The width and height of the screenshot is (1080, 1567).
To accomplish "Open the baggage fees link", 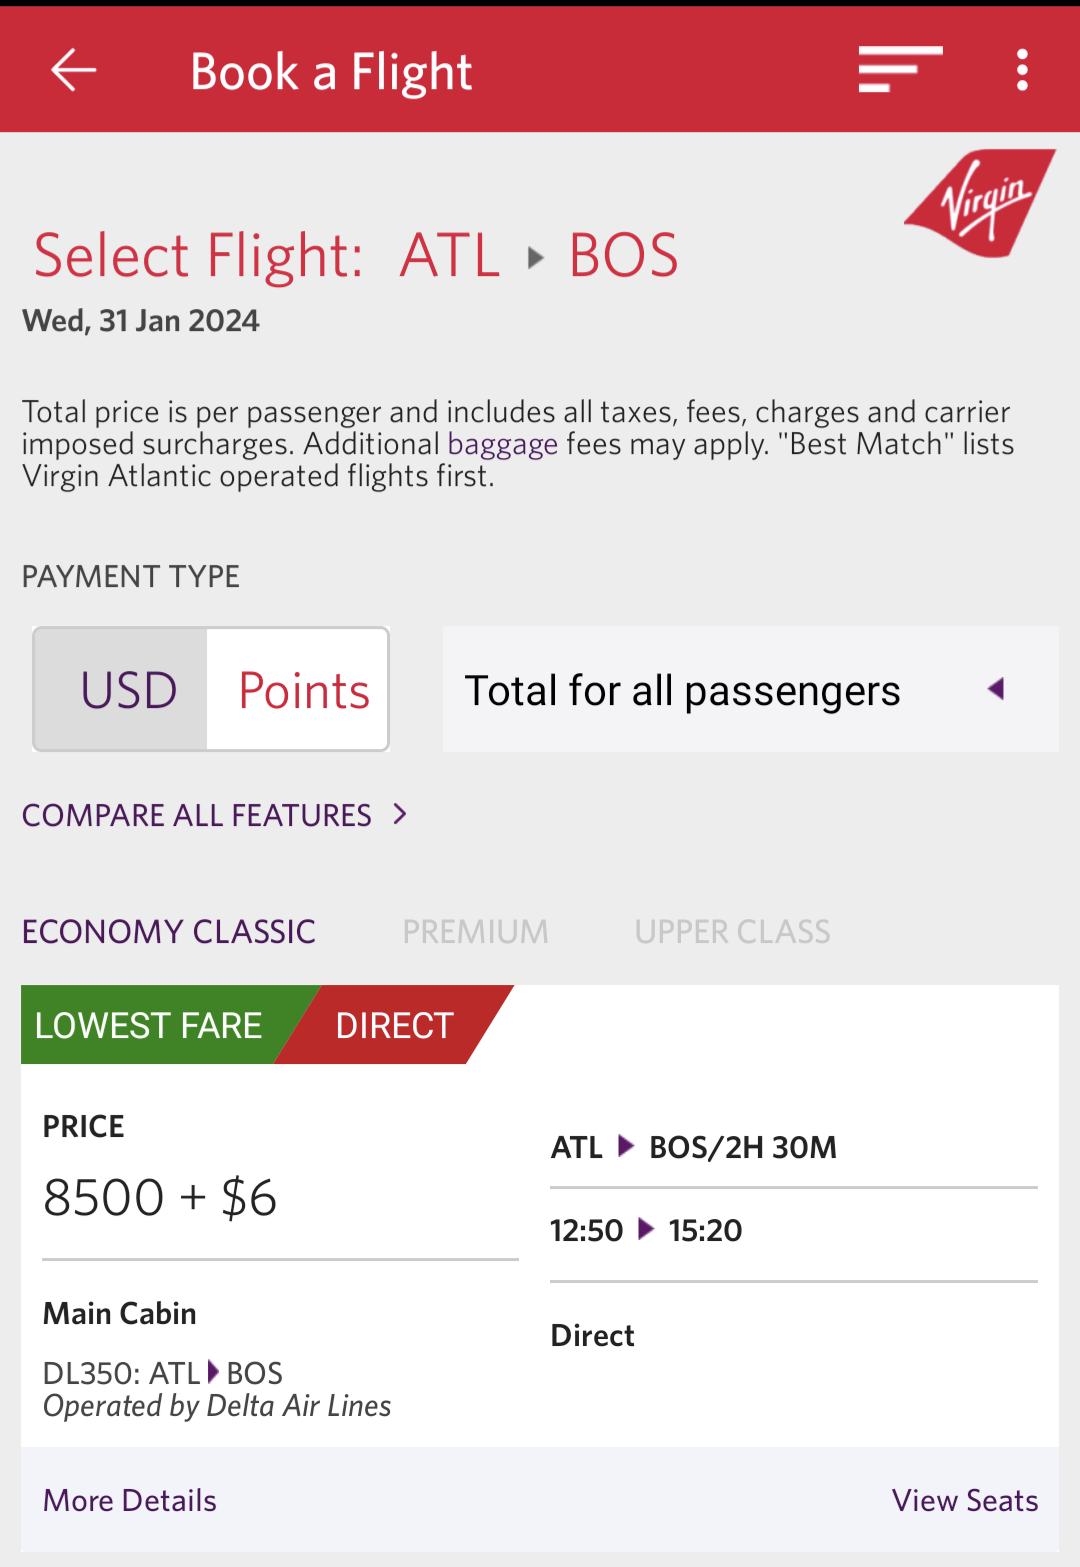I will [502, 444].
